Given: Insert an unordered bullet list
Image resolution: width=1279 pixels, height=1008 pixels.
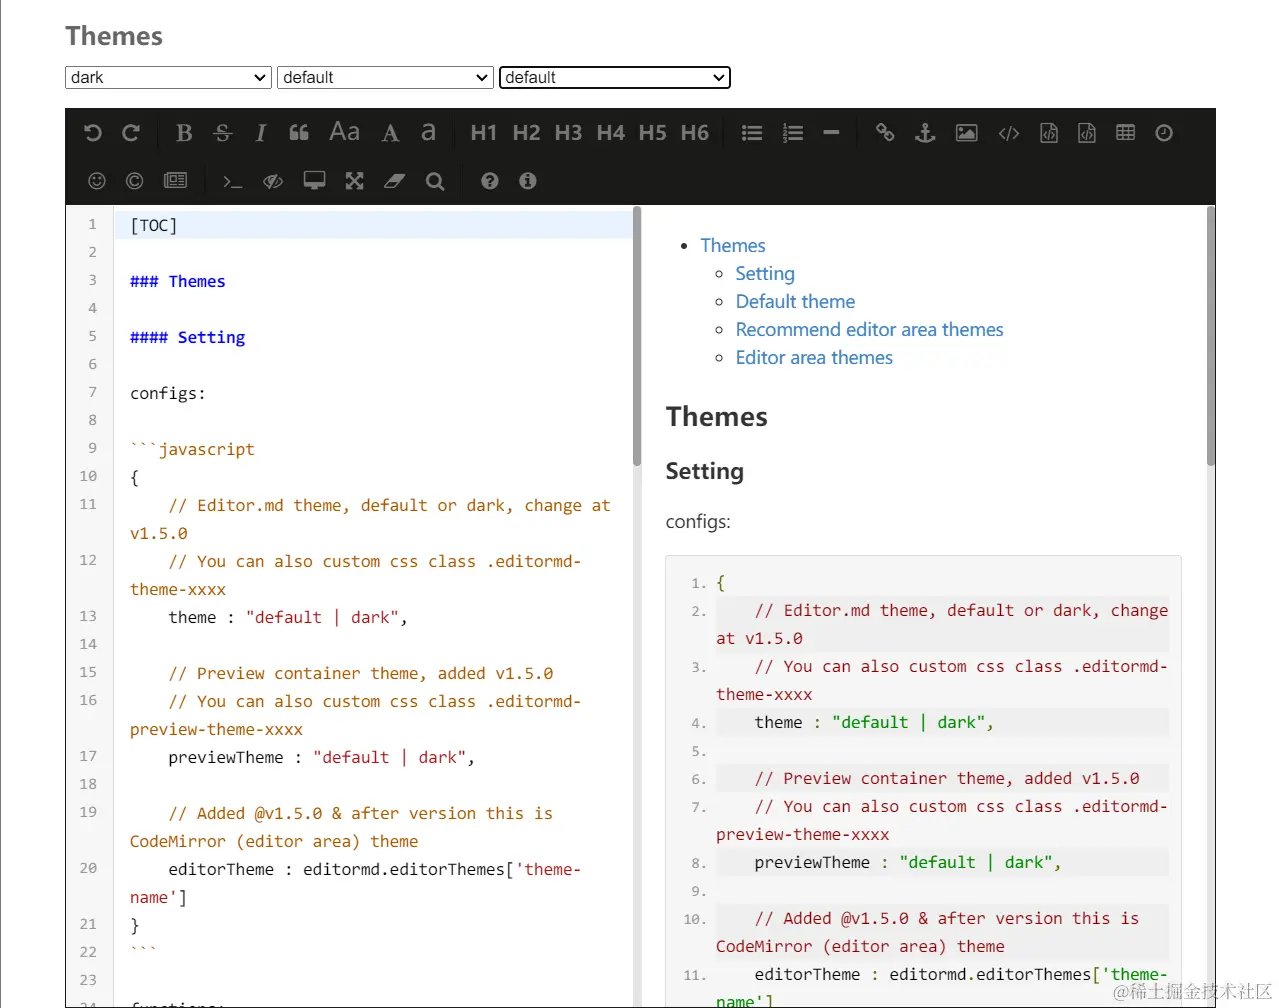Looking at the screenshot, I should [752, 133].
